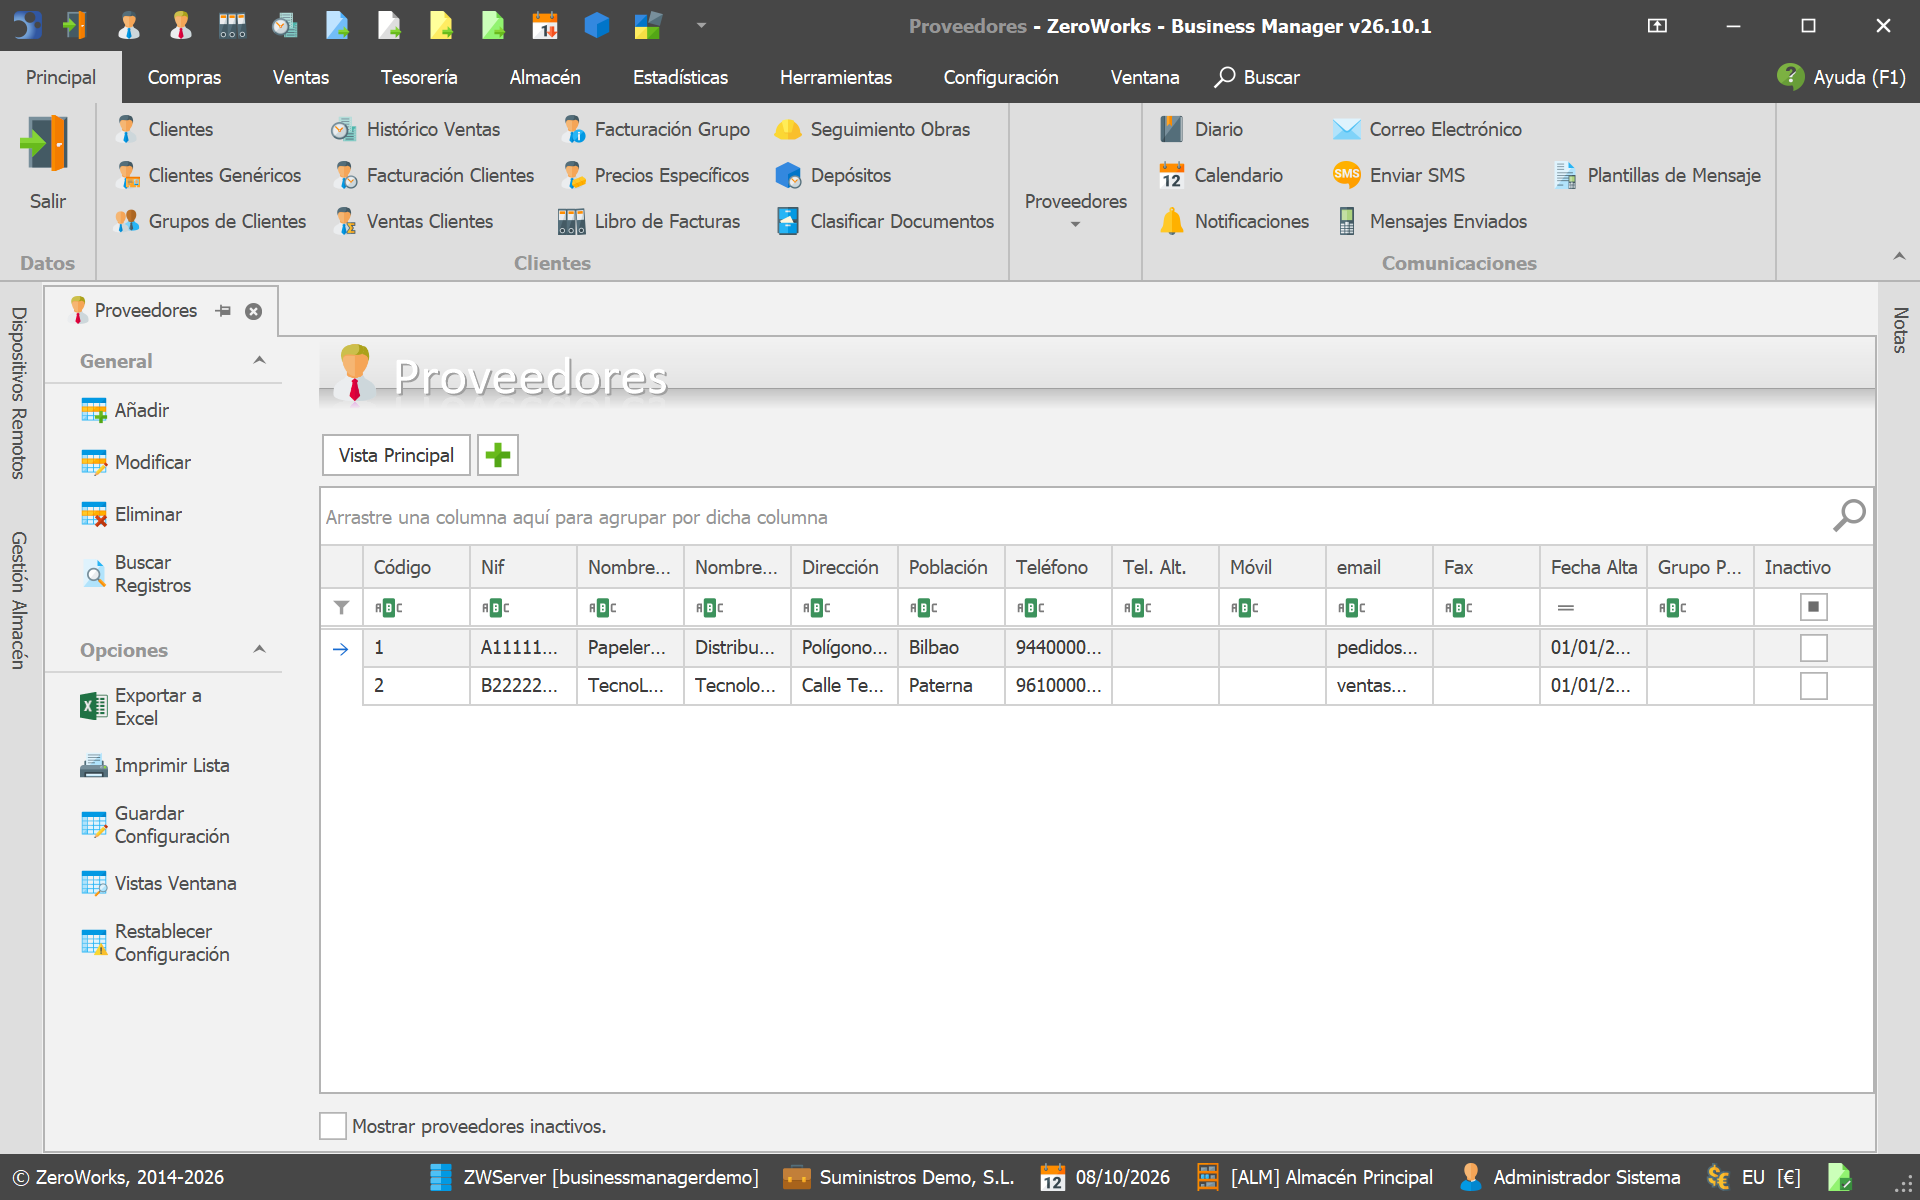This screenshot has height=1200, width=1920.
Task: Toggle Mostrar proveedores inactivos checkbox
Action: pos(333,1126)
